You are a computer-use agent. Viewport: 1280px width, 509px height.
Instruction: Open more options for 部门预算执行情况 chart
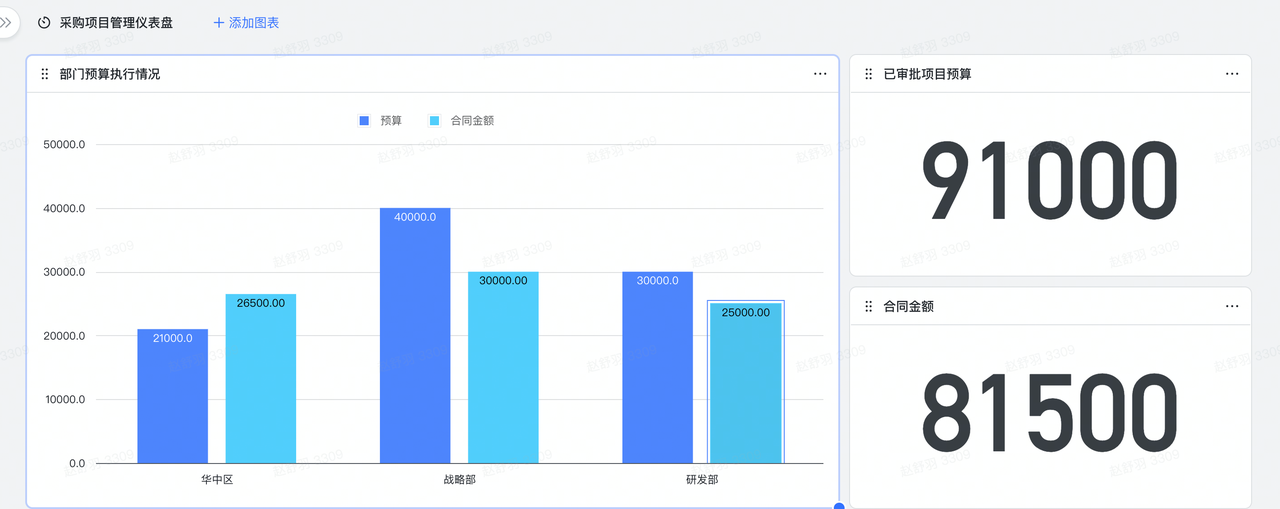point(820,74)
